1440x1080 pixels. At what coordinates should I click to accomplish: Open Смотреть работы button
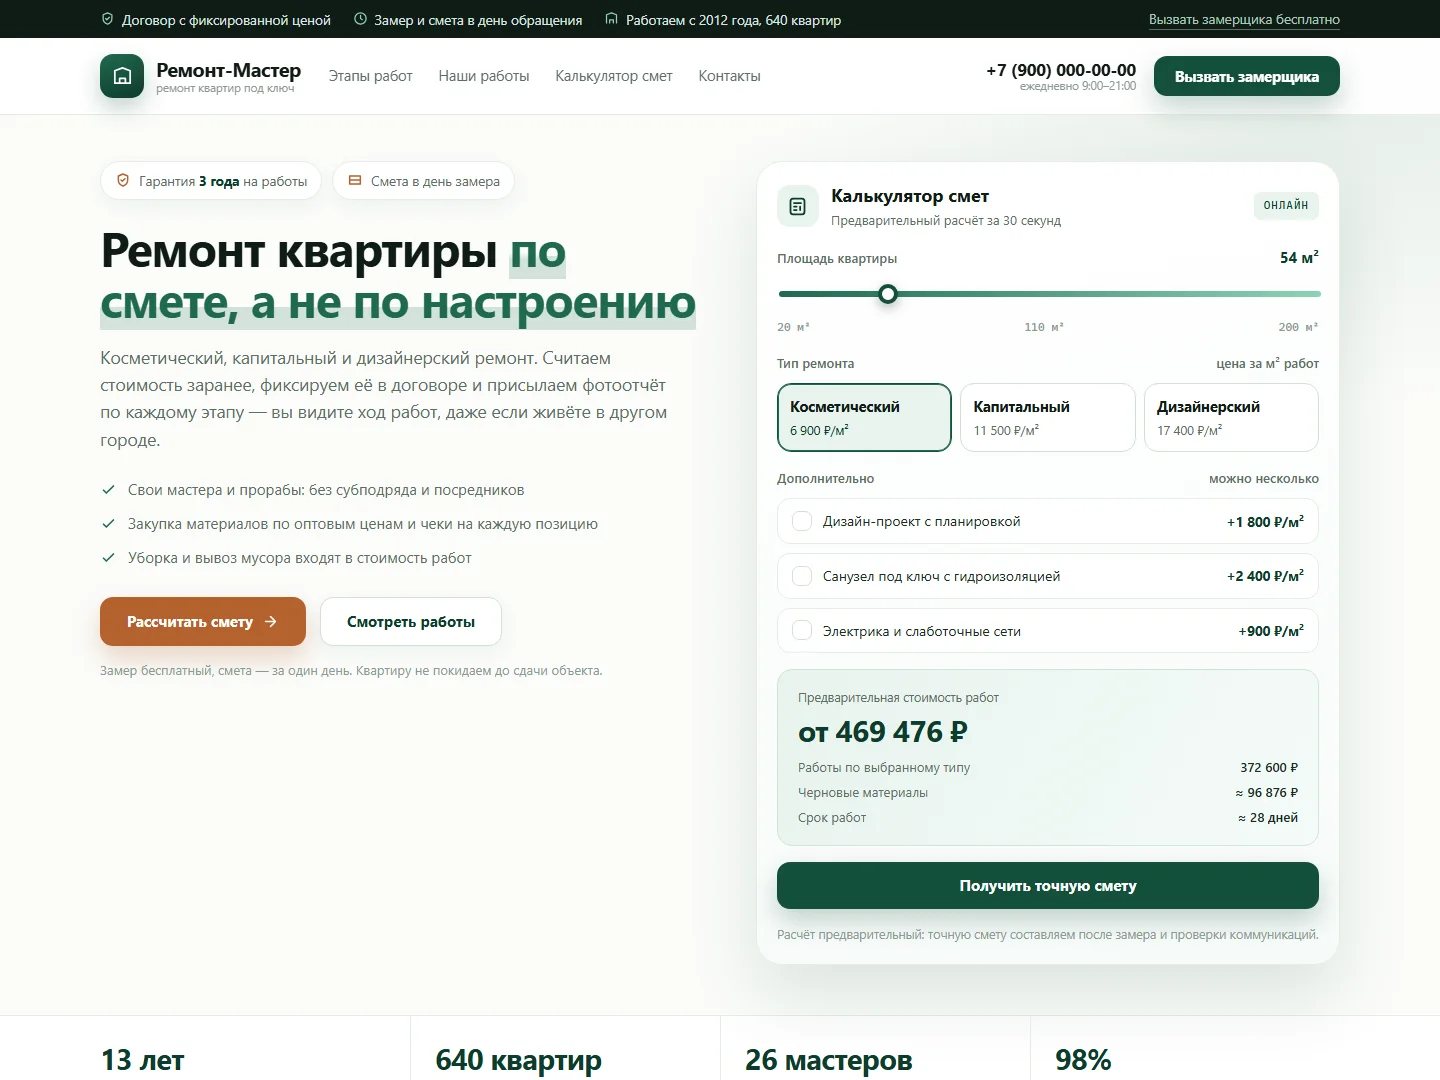pyautogui.click(x=411, y=622)
